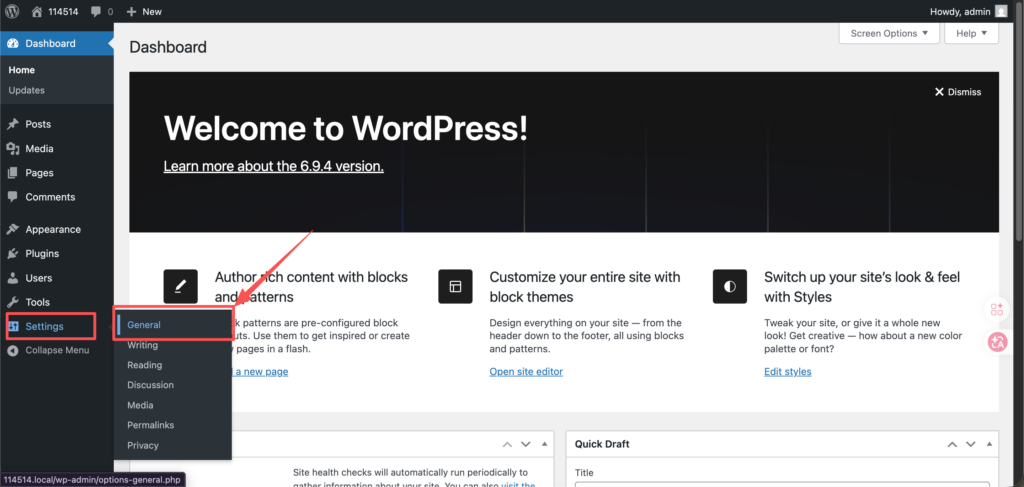Click the Users person icon
The image size is (1024, 487).
click(13, 278)
